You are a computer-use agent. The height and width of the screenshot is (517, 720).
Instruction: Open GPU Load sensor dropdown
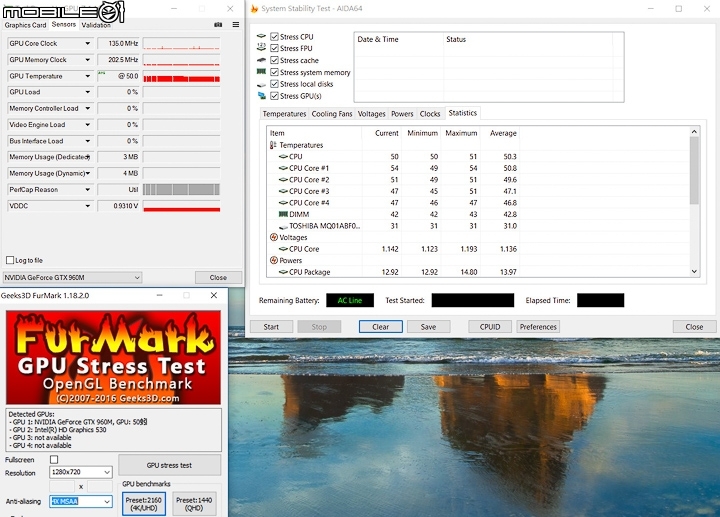point(87,92)
